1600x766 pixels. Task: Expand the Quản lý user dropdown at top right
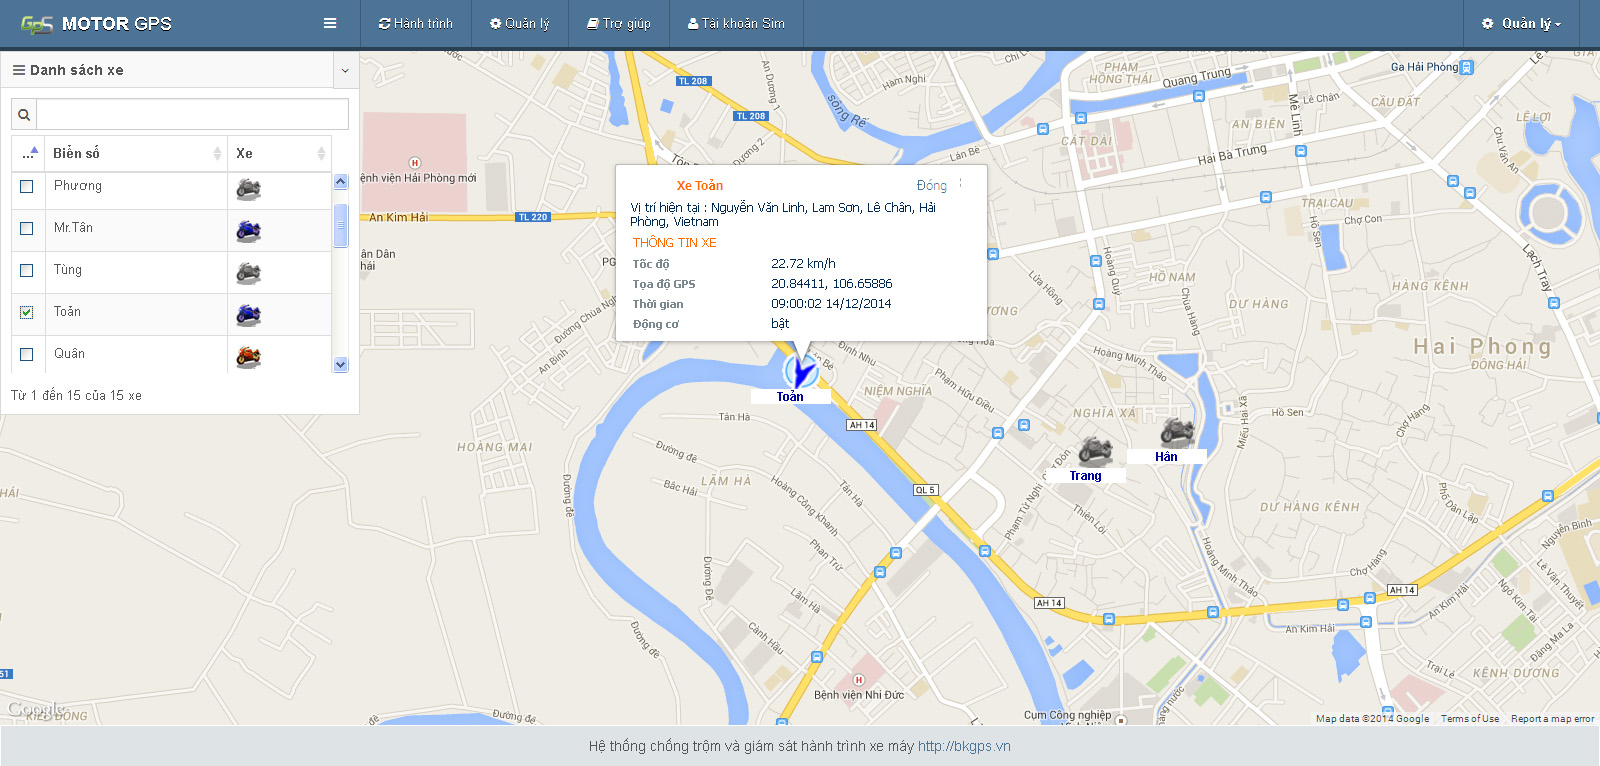[x=1521, y=23]
